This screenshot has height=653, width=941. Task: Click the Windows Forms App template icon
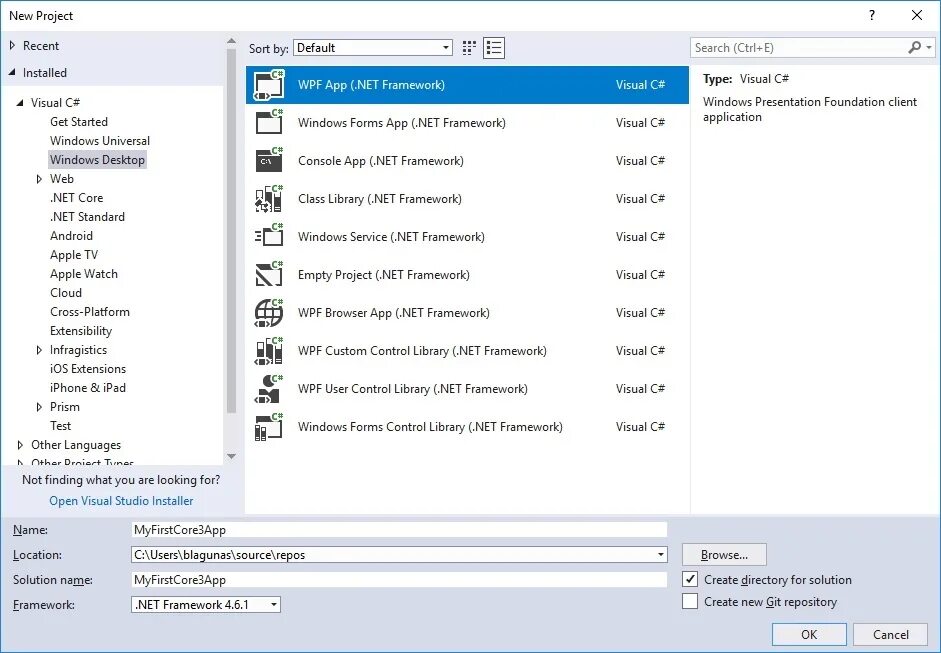[x=268, y=122]
